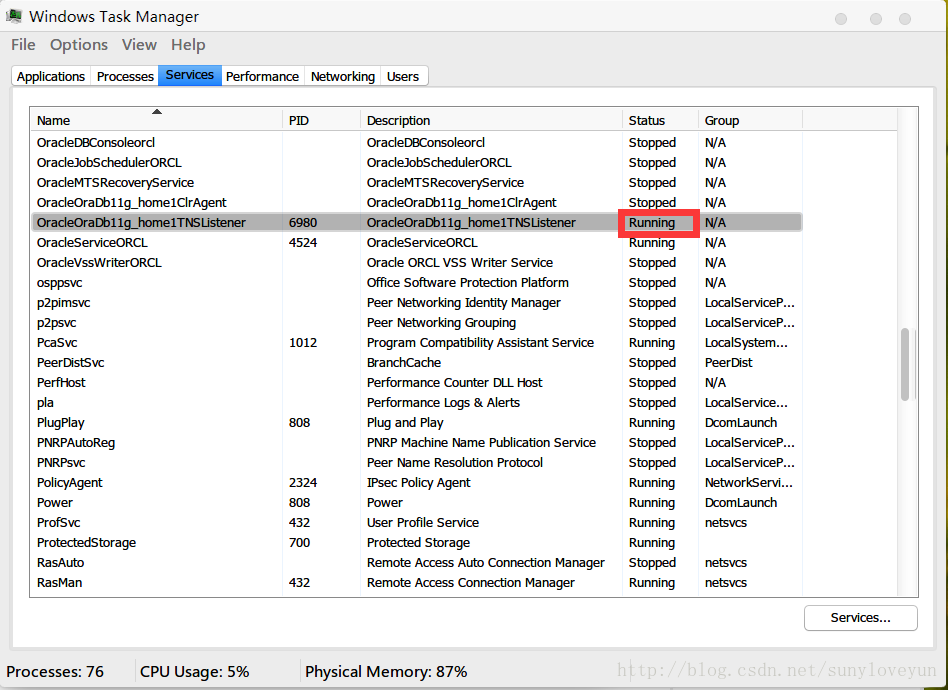This screenshot has height=690, width=948.
Task: Click the Oracle ORCL VSS Writer Service description
Action: [459, 262]
